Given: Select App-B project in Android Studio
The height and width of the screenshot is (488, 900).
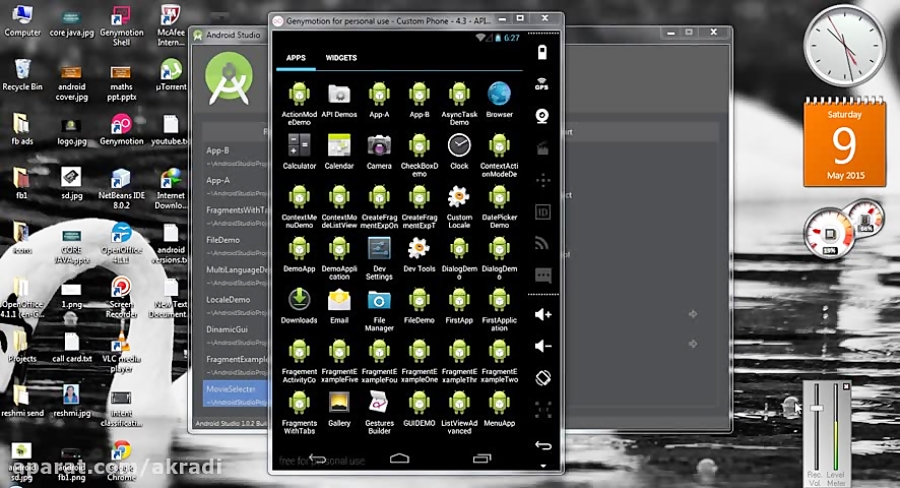Looking at the screenshot, I should pyautogui.click(x=235, y=156).
